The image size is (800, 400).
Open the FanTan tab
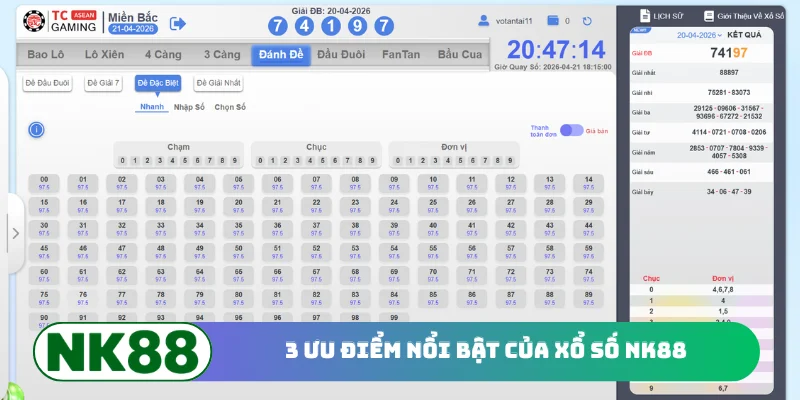coord(401,55)
